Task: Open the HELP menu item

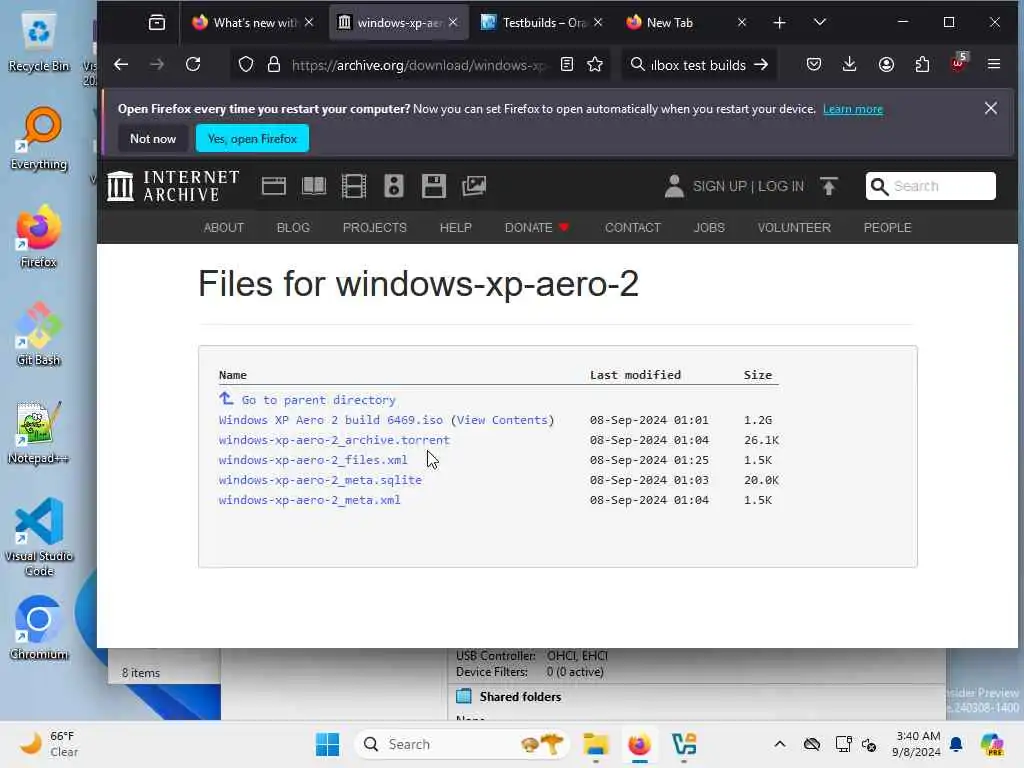Action: 455,227
